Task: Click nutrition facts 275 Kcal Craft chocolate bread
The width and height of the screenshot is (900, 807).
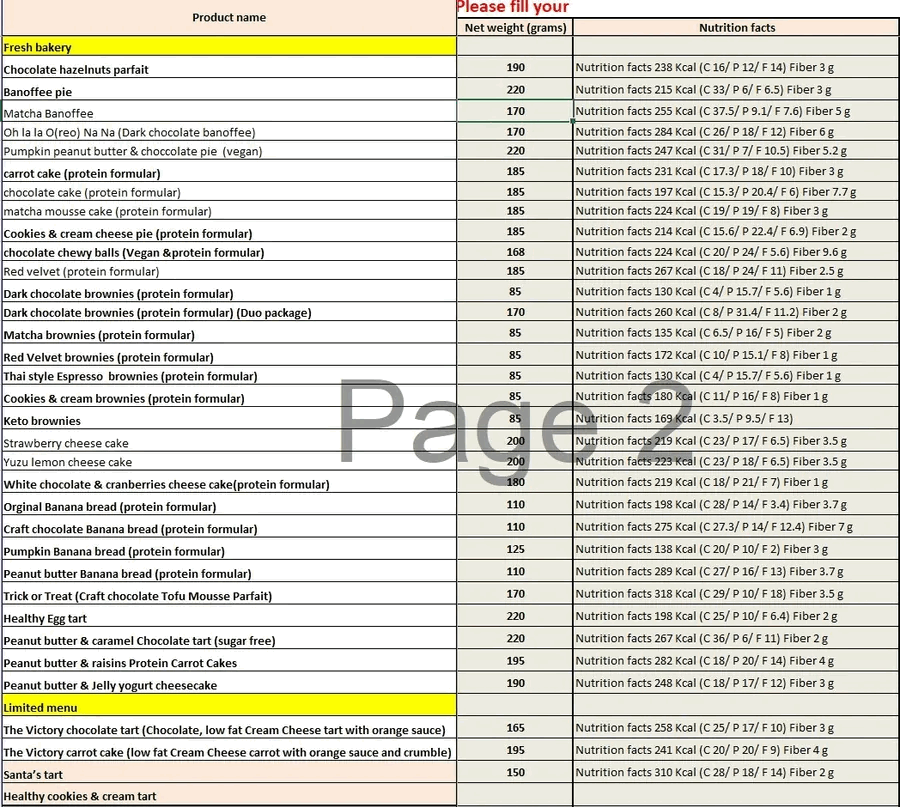Action: pyautogui.click(x=736, y=527)
